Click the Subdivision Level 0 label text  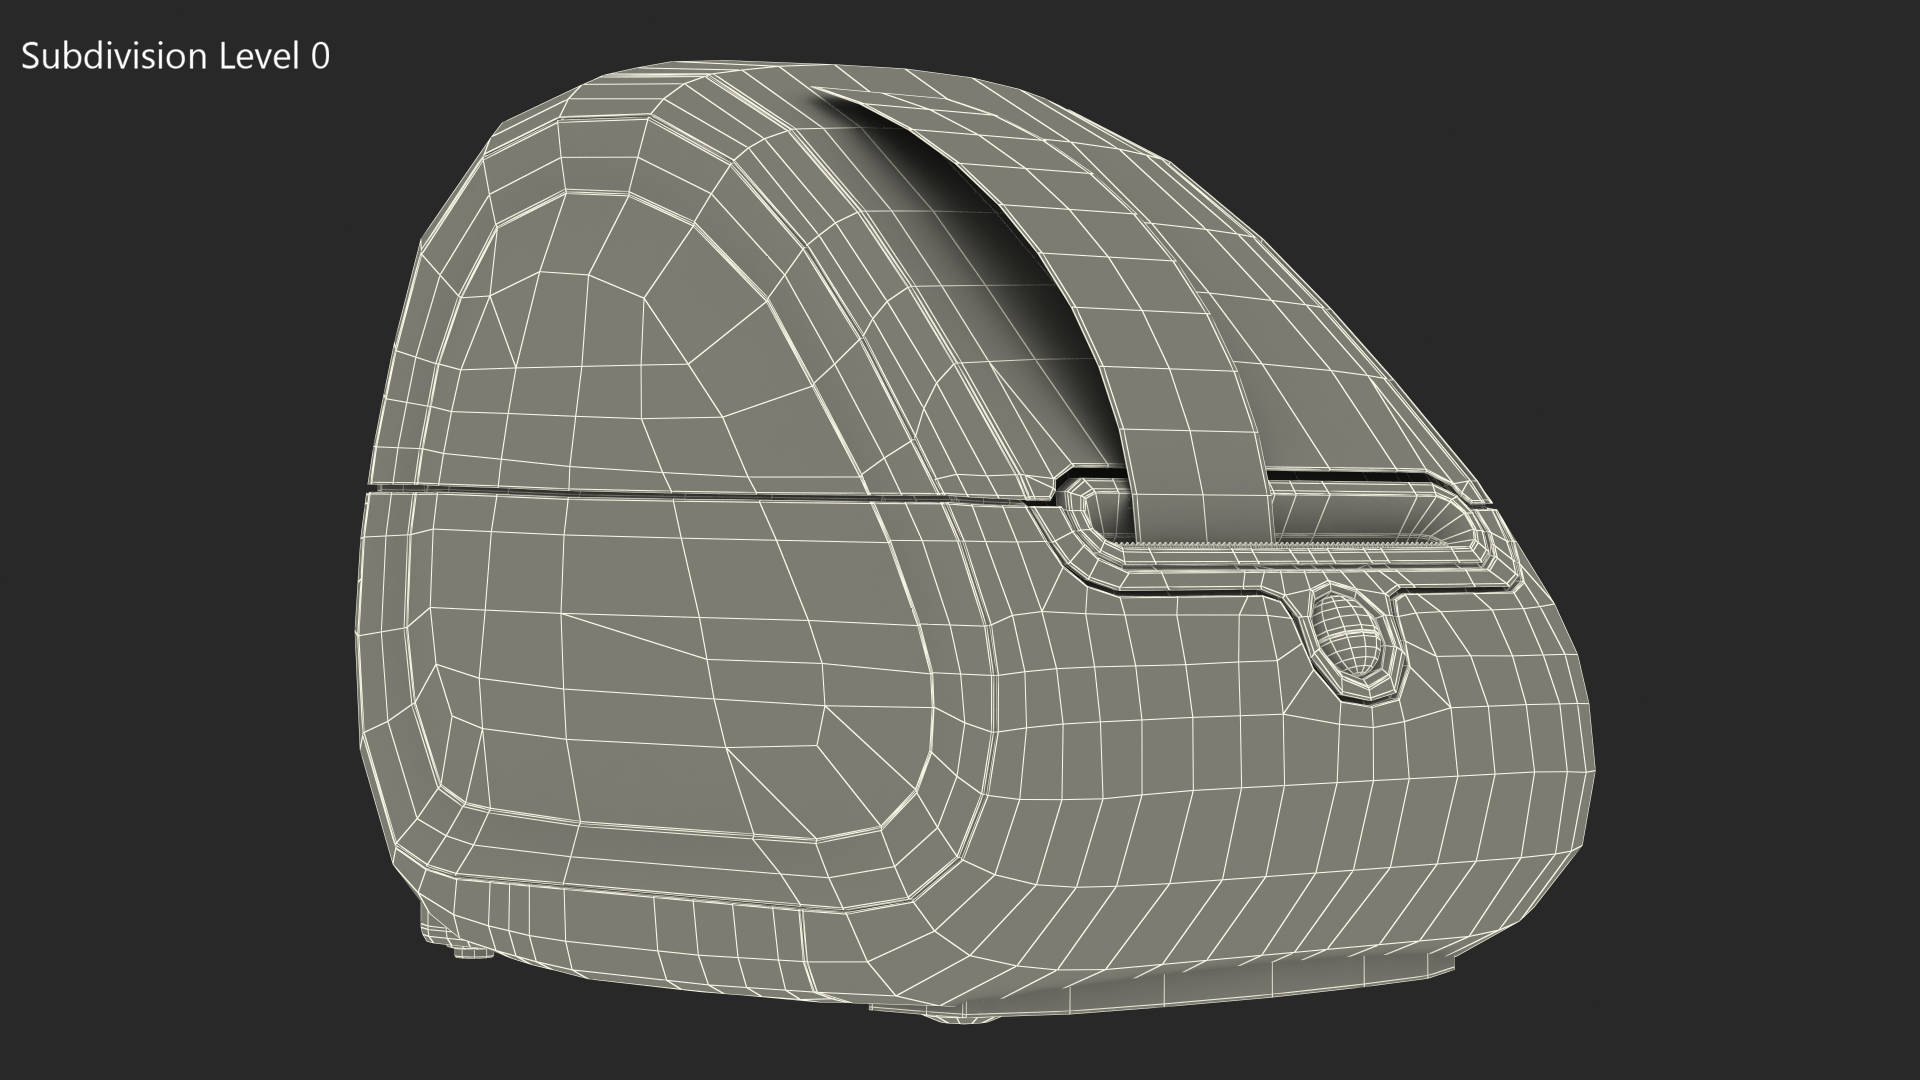(x=175, y=57)
